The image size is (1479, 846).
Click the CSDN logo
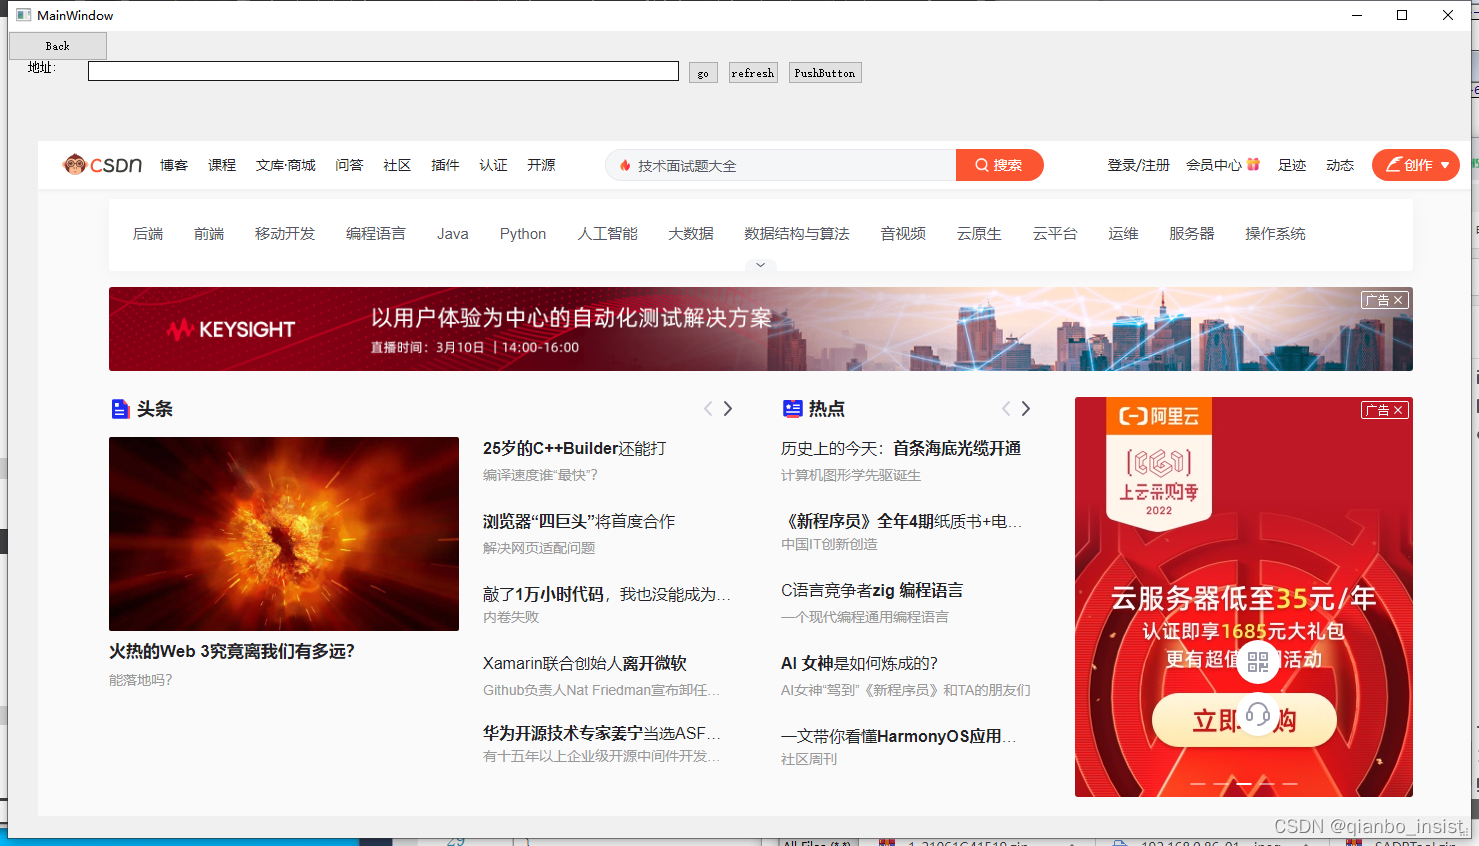pyautogui.click(x=101, y=165)
